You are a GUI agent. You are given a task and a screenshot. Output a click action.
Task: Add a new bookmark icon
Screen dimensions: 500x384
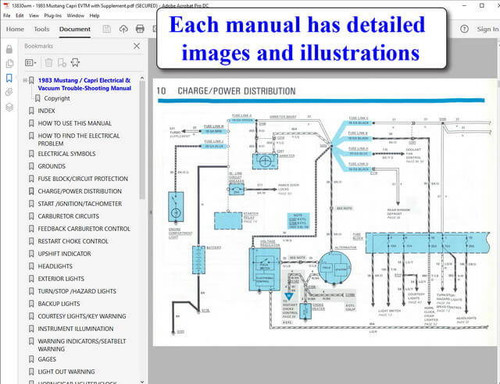pyautogui.click(x=62, y=62)
